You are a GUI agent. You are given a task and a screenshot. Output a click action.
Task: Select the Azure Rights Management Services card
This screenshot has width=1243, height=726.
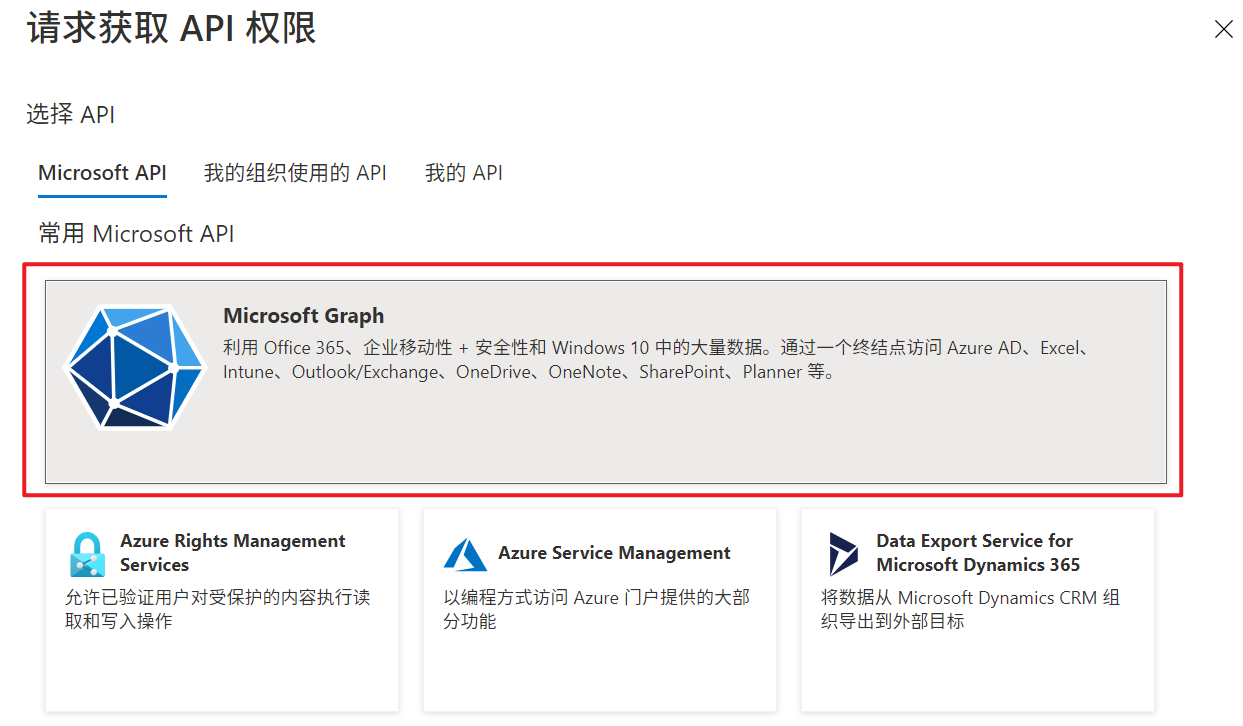(x=222, y=610)
